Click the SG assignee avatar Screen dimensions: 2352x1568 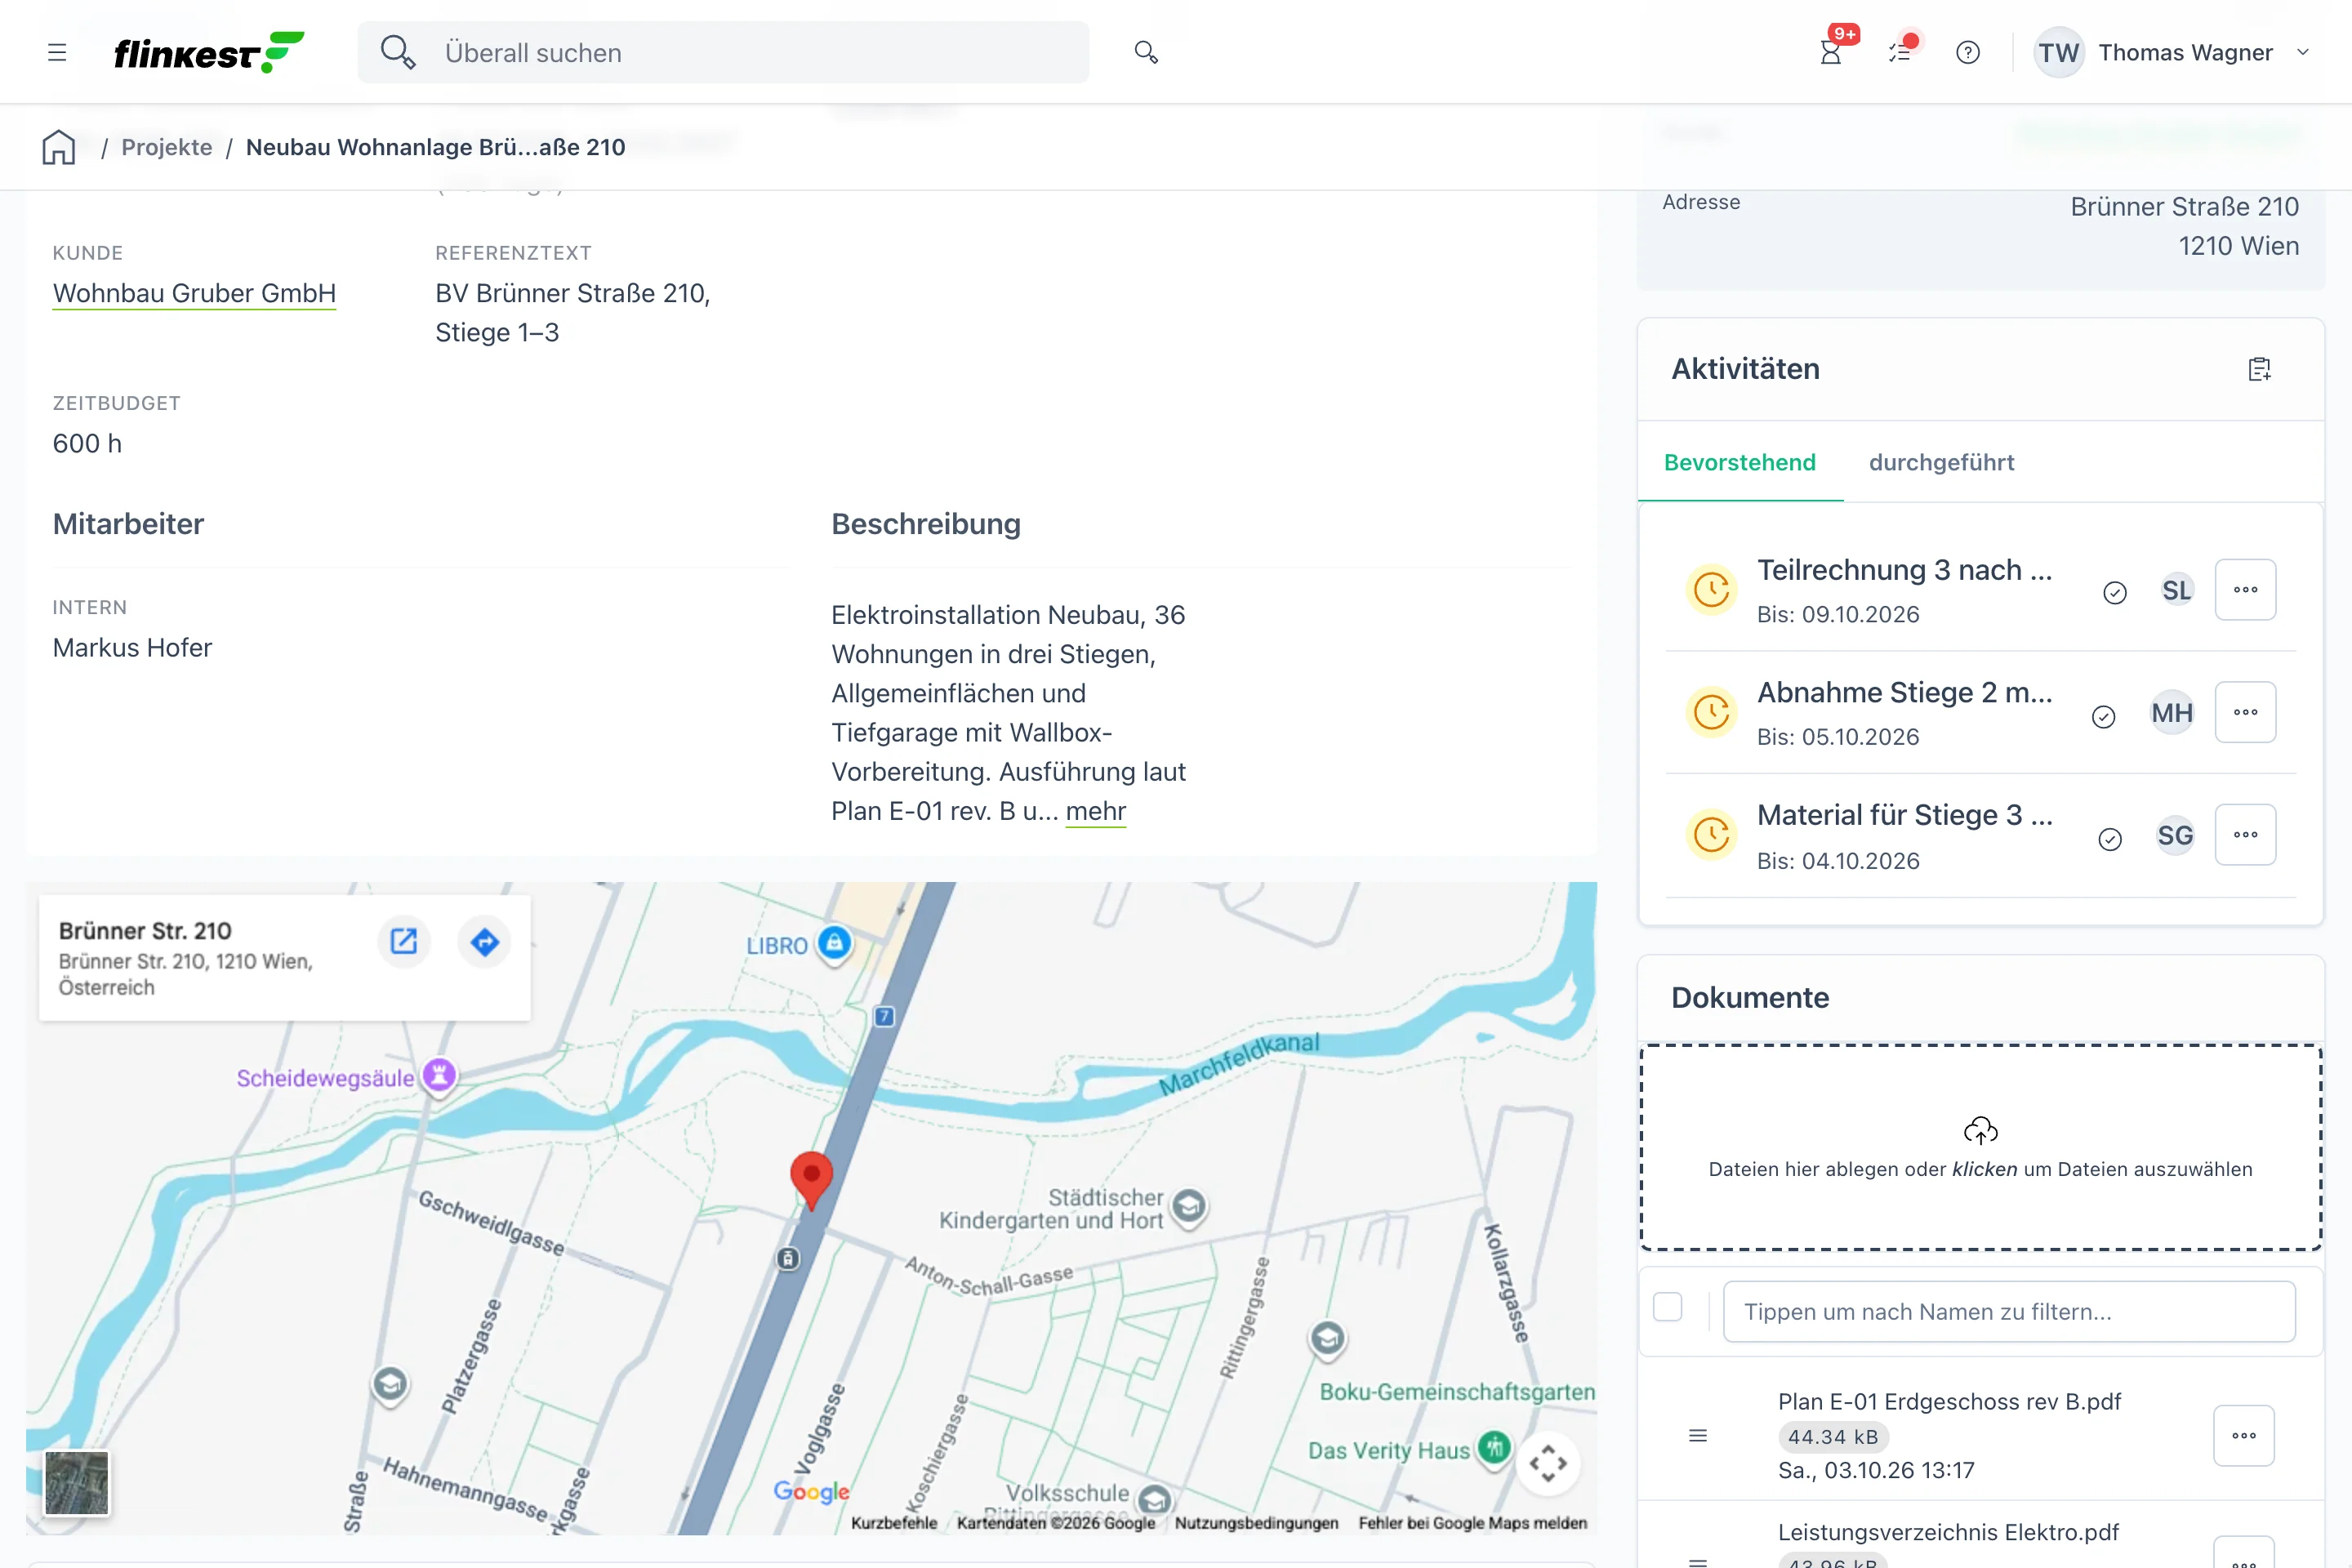[2175, 835]
